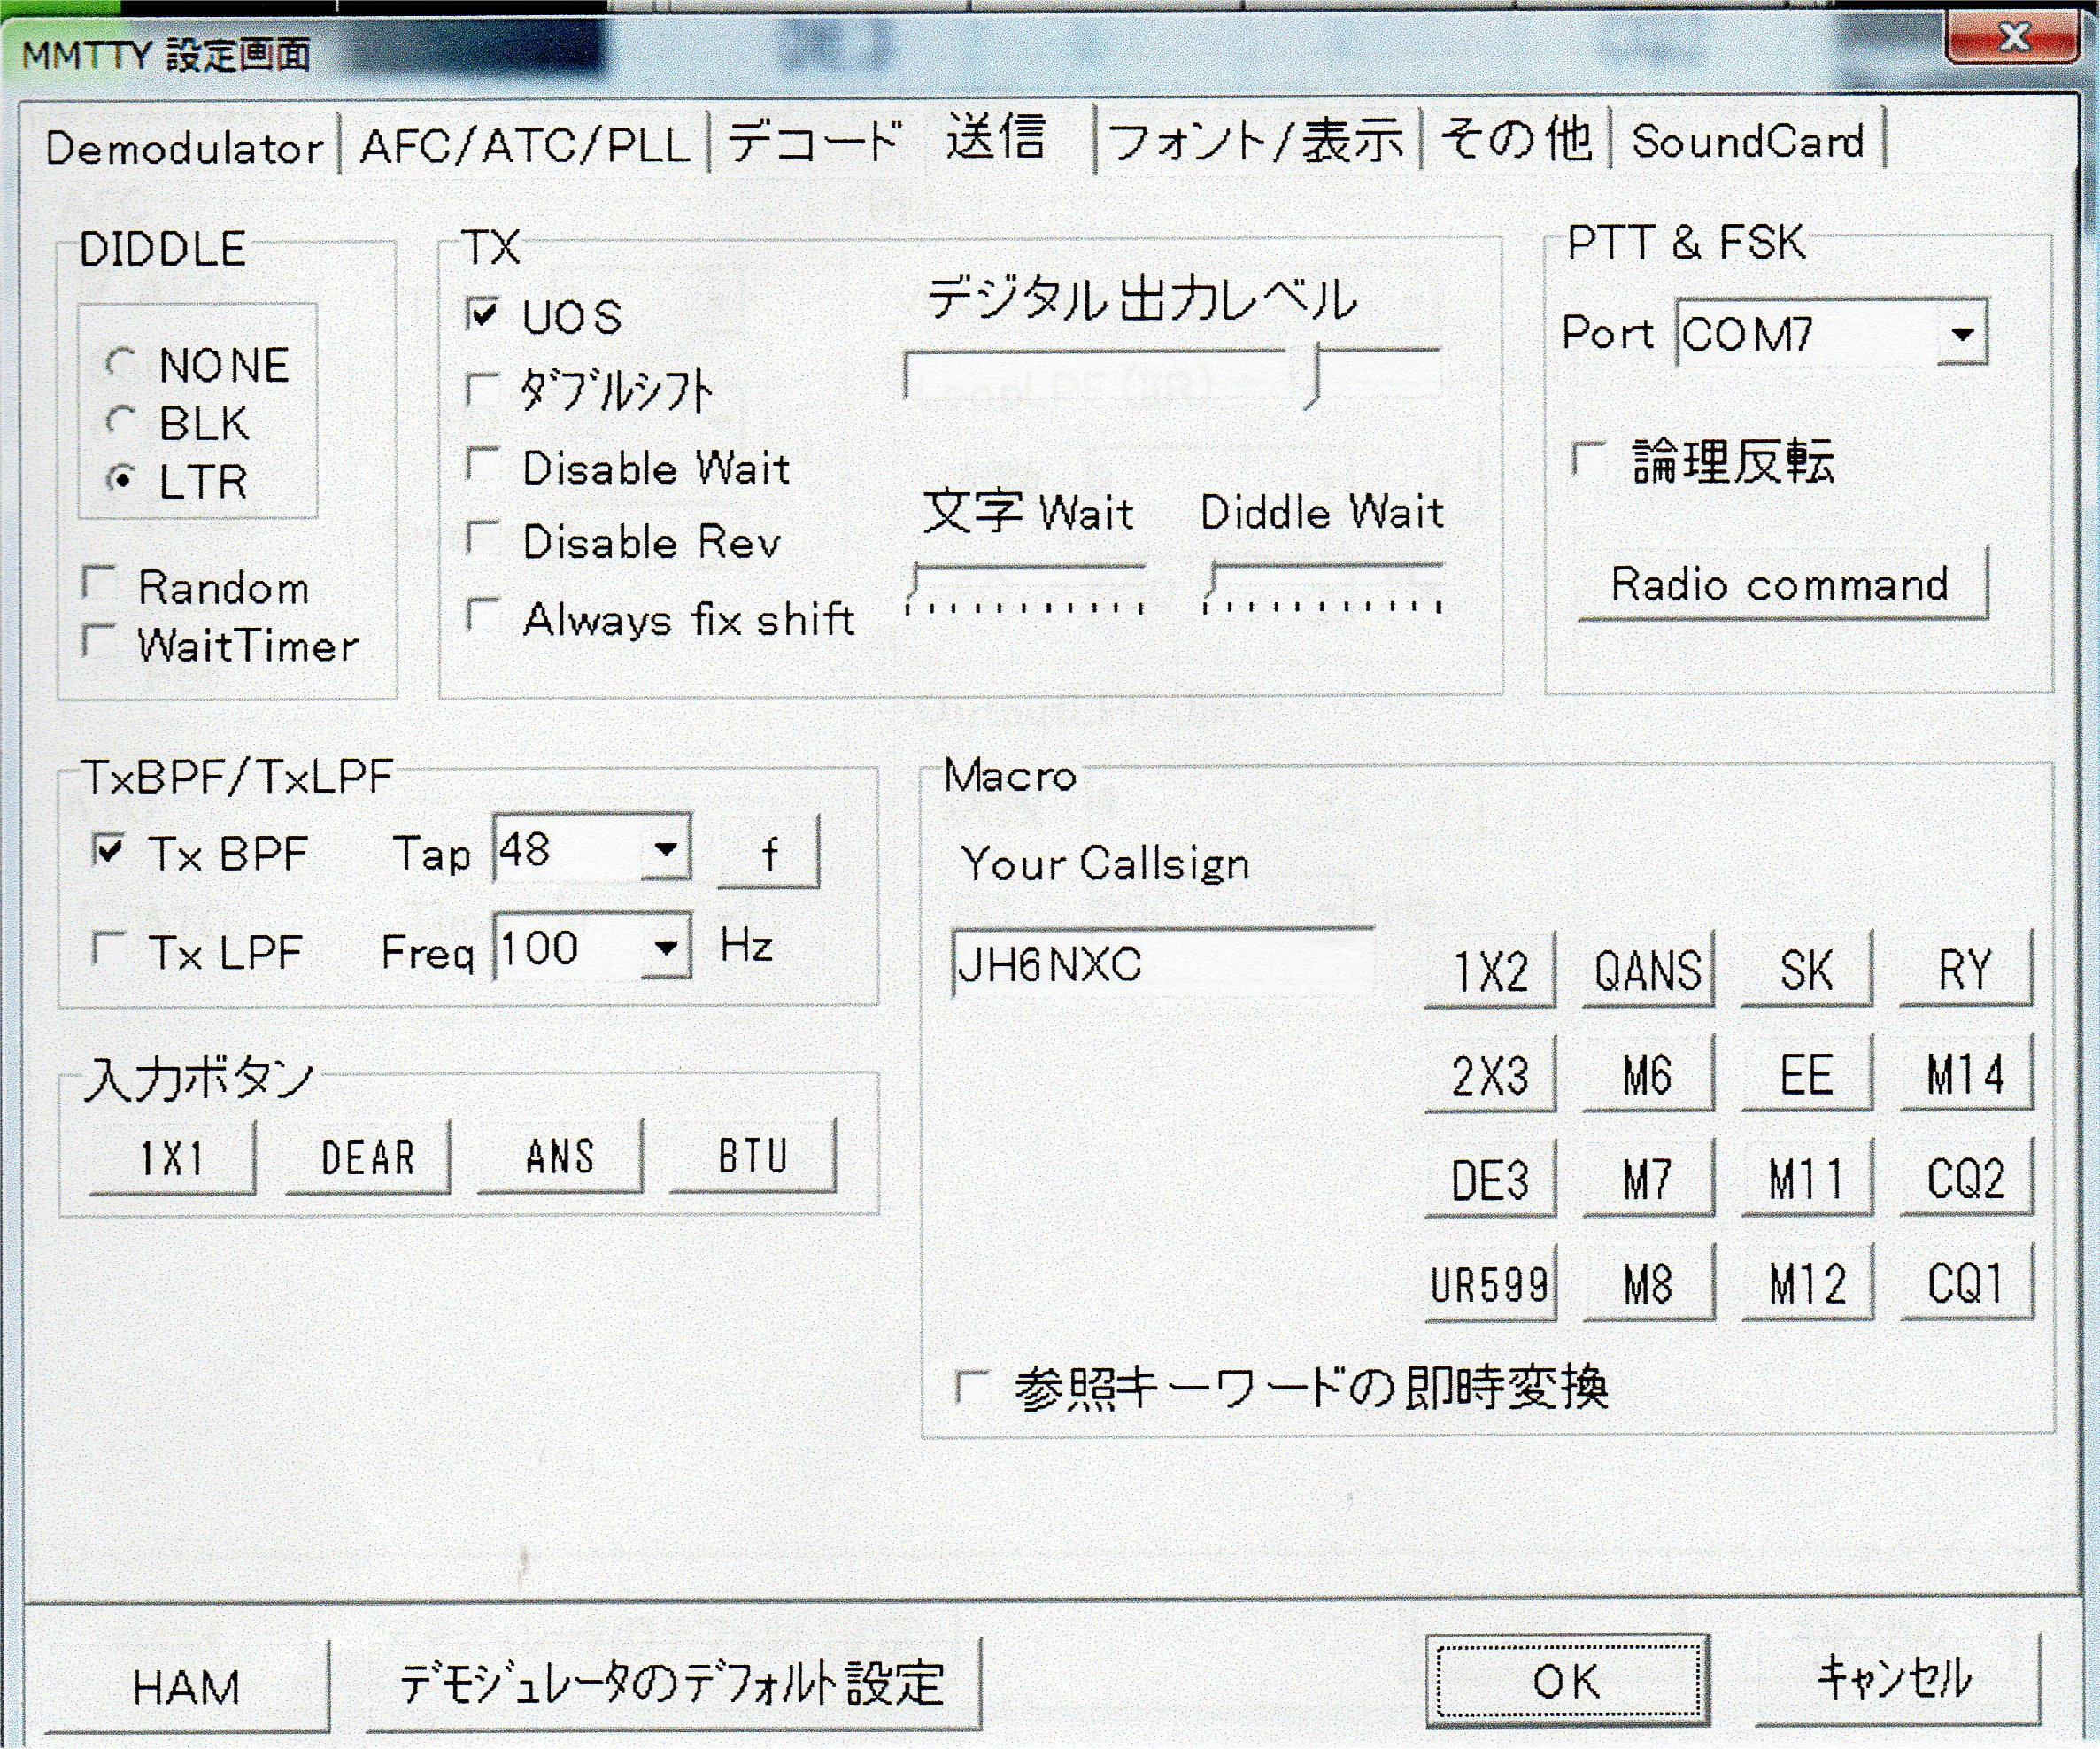The image size is (2100, 1749).
Task: Open the Port COM7 dropdown
Action: [1962, 333]
